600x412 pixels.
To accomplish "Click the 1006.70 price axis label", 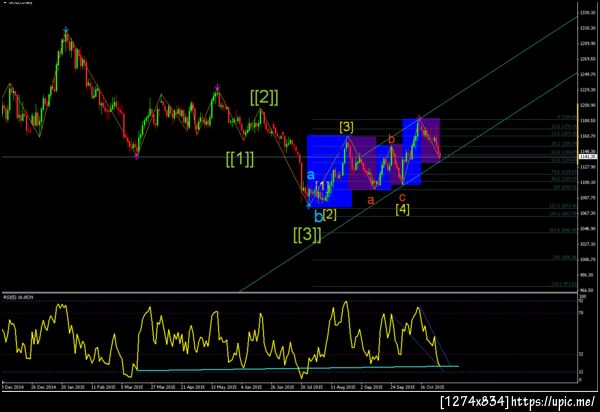I will 588,259.
